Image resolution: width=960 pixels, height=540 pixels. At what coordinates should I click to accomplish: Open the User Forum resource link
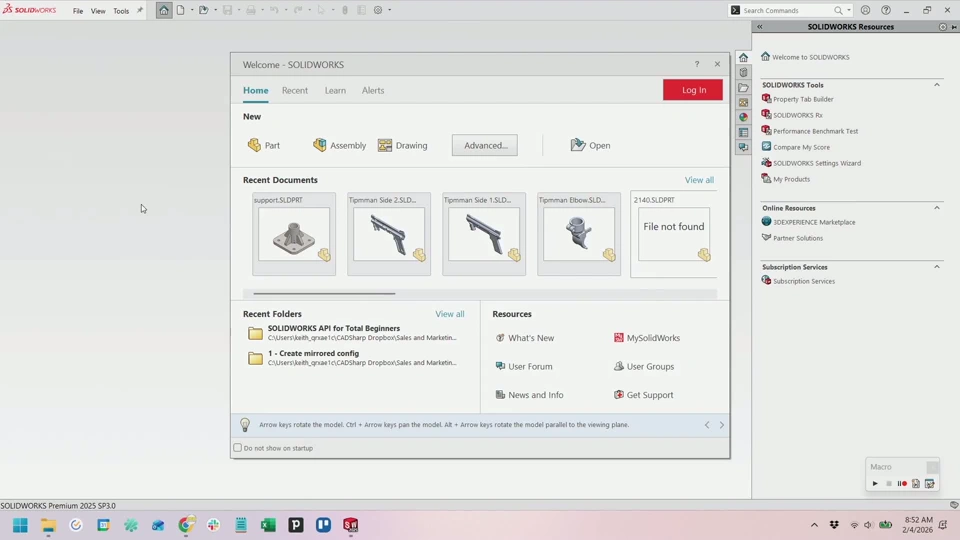523,366
